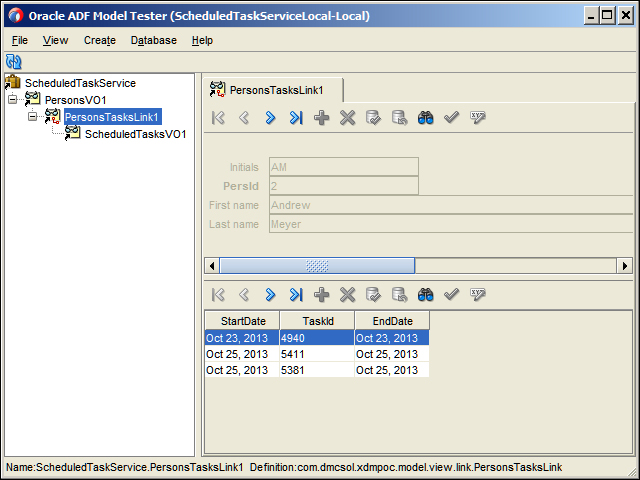Click the StartDate column header

coord(242,321)
